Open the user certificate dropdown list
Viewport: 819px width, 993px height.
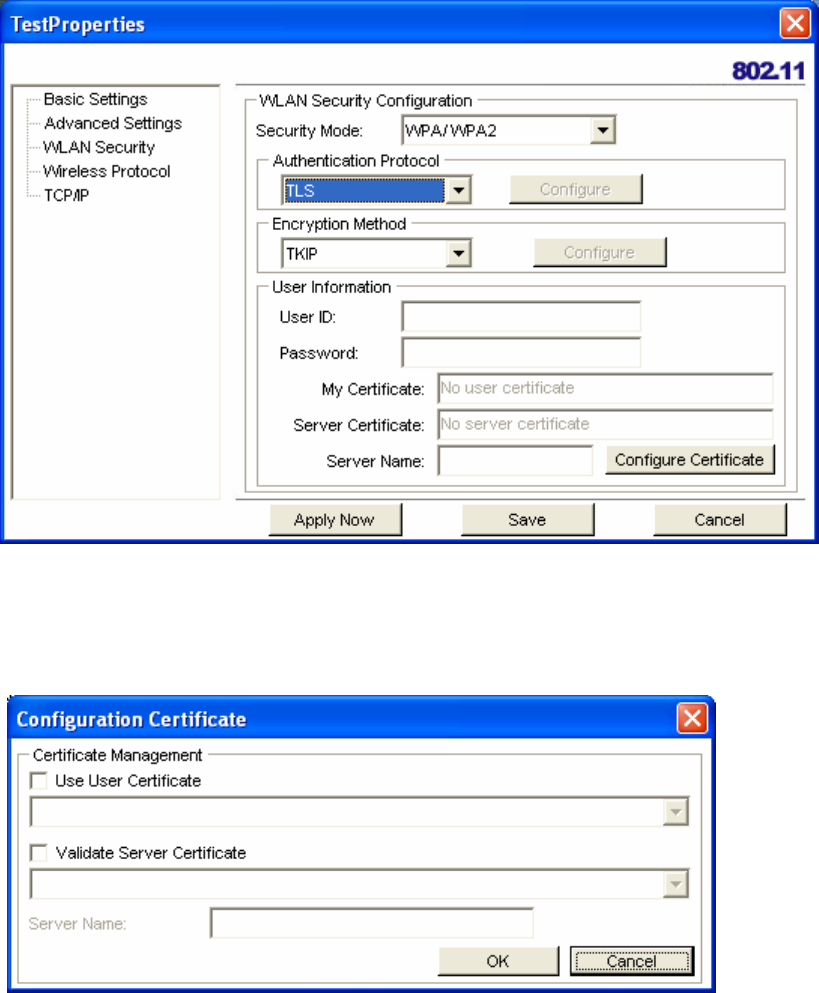click(x=676, y=812)
